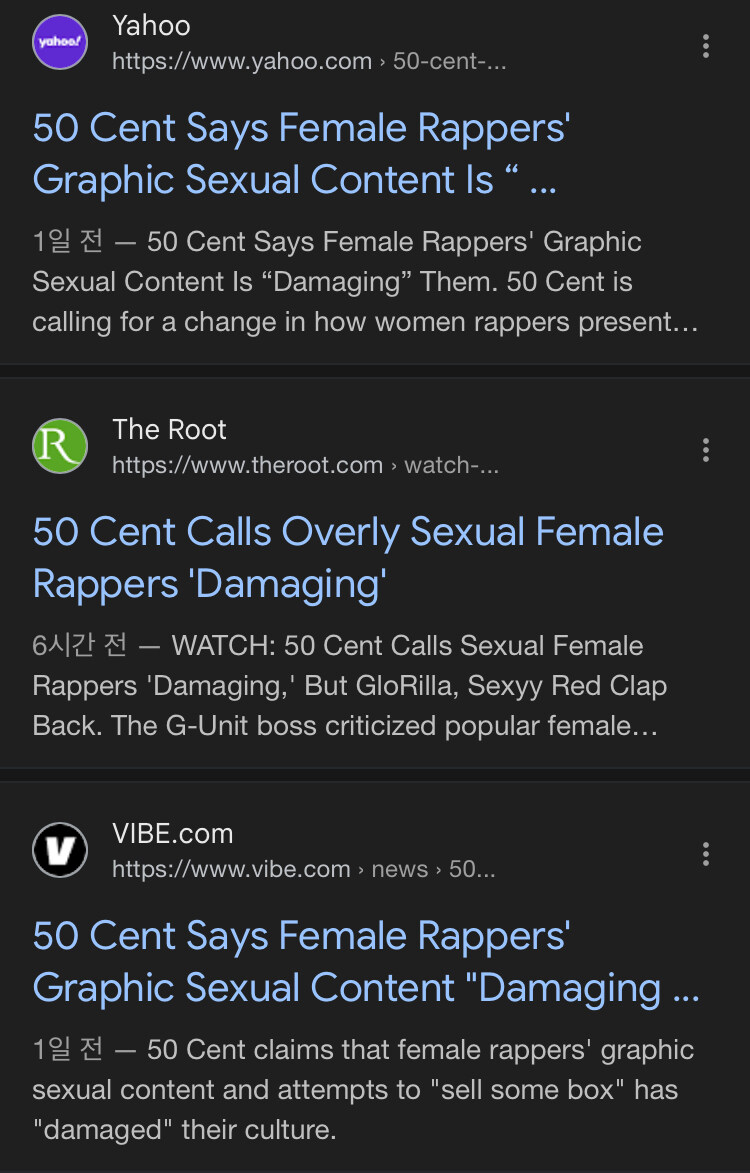Open Yahoo headline about 50 Cent and female rappers
This screenshot has height=1173, width=750.
[x=301, y=154]
